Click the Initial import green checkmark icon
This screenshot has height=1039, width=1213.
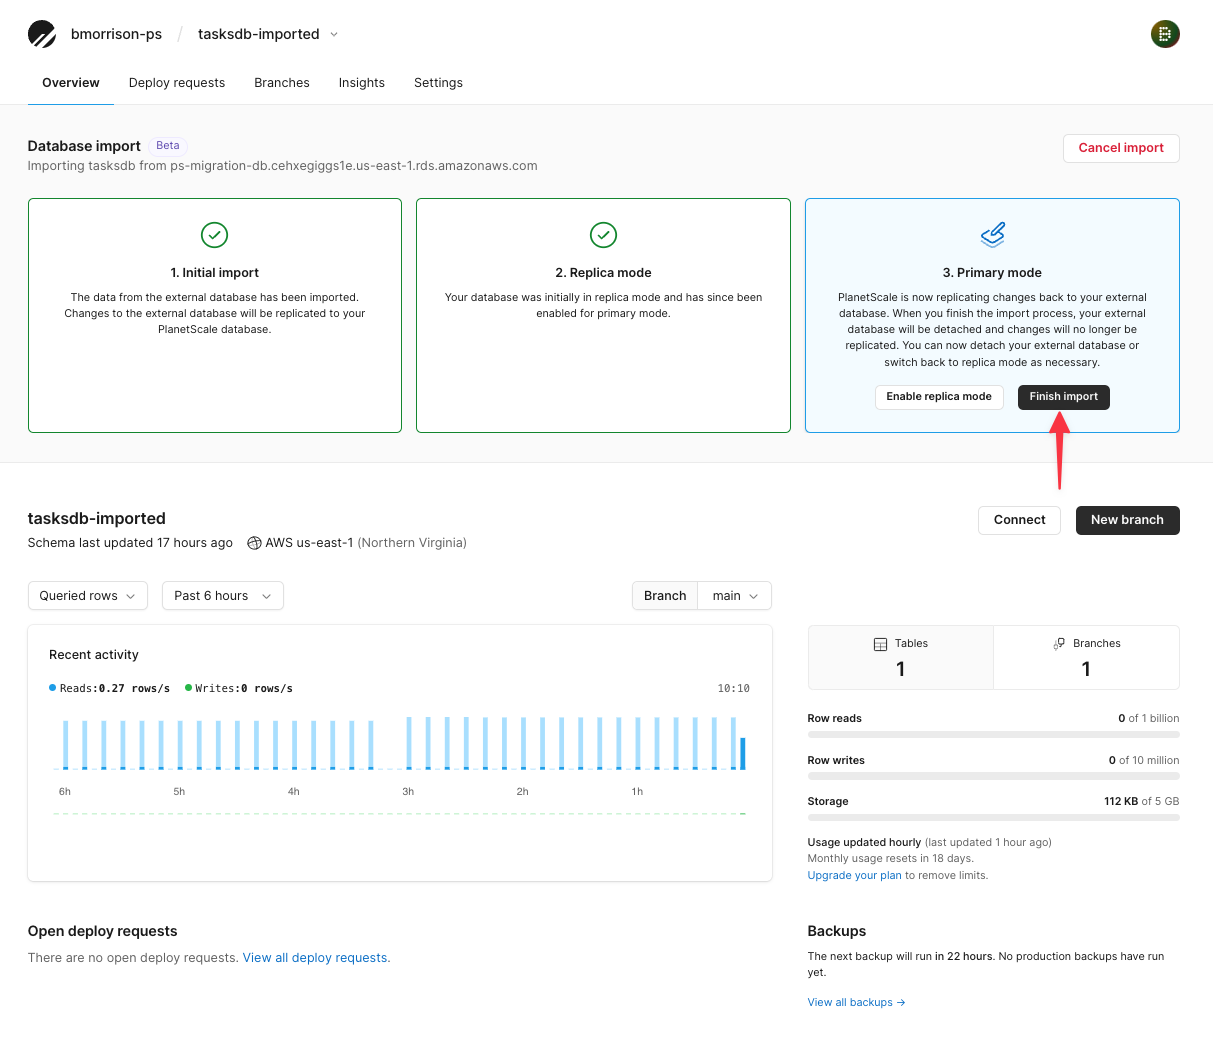[215, 235]
